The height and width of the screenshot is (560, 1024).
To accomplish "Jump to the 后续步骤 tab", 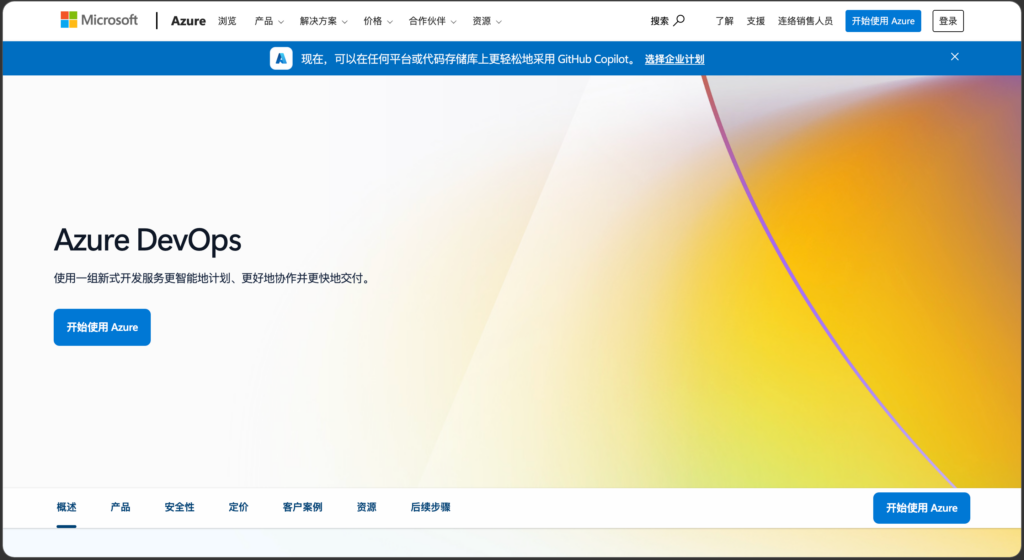I will coord(430,507).
